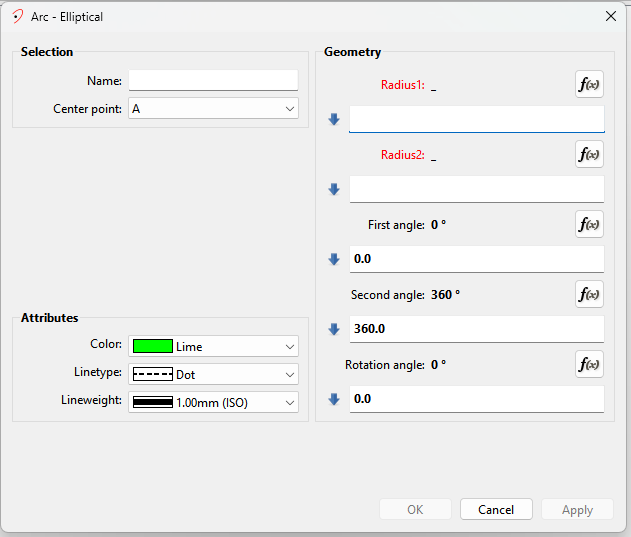Click blue down arrow beside Radius1 field
Screen dimensions: 631x537
[335, 120]
